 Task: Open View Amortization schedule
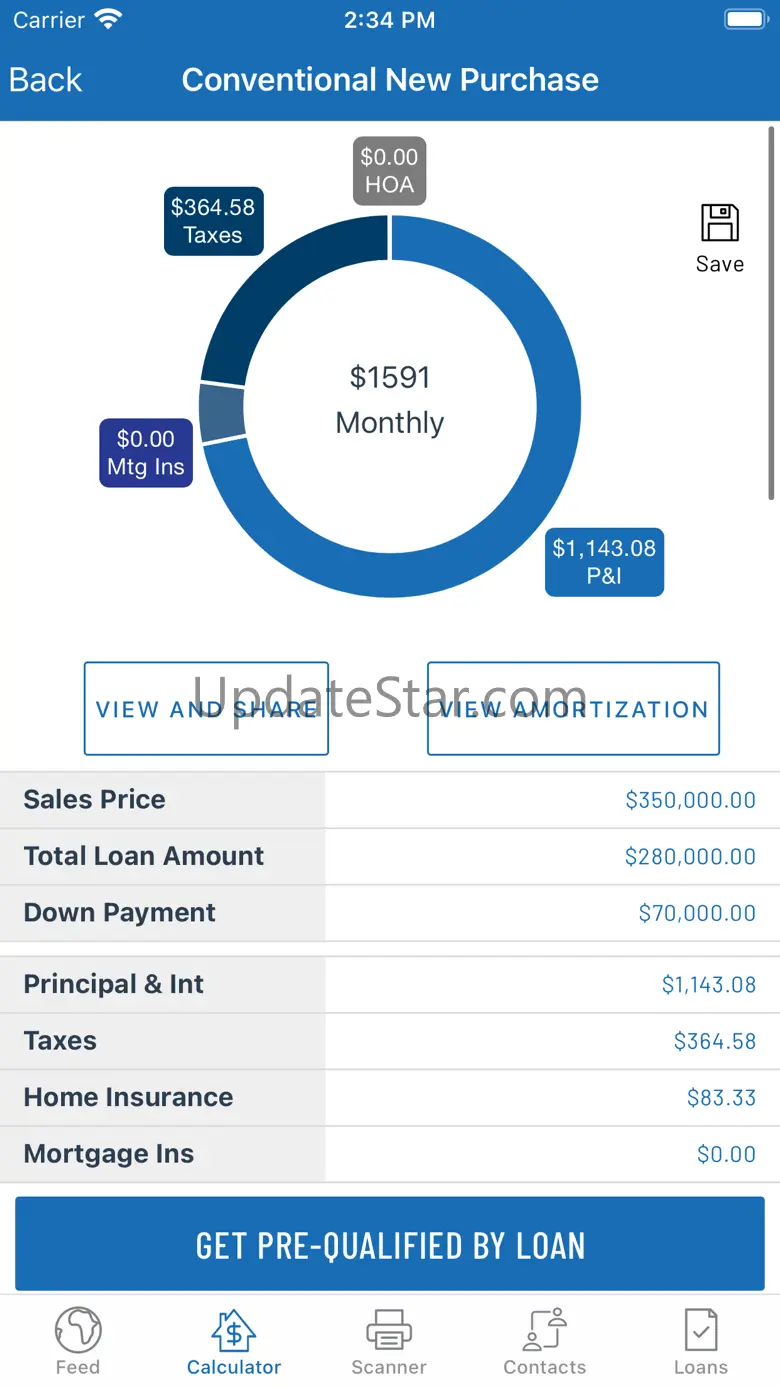[573, 709]
